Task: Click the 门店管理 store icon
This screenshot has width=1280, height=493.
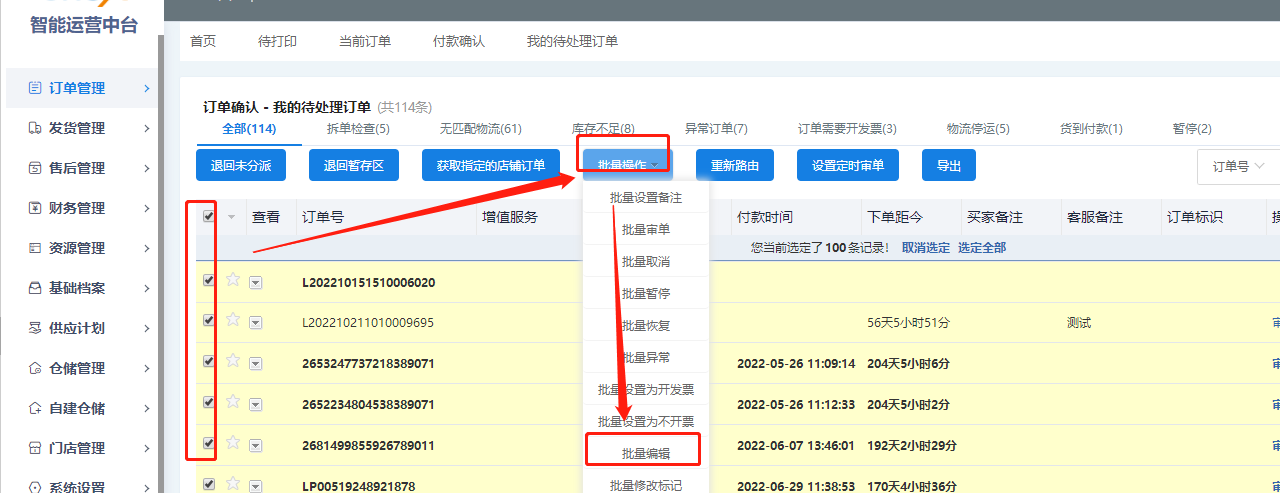Action: pos(35,448)
